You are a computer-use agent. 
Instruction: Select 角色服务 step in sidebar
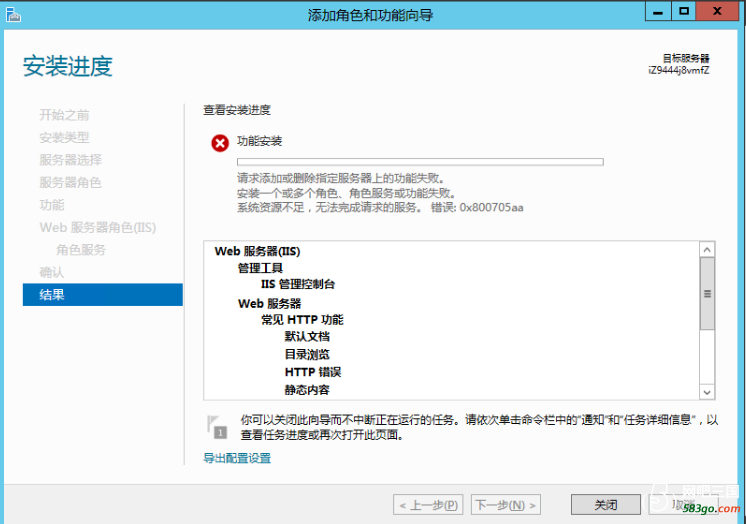(x=81, y=250)
